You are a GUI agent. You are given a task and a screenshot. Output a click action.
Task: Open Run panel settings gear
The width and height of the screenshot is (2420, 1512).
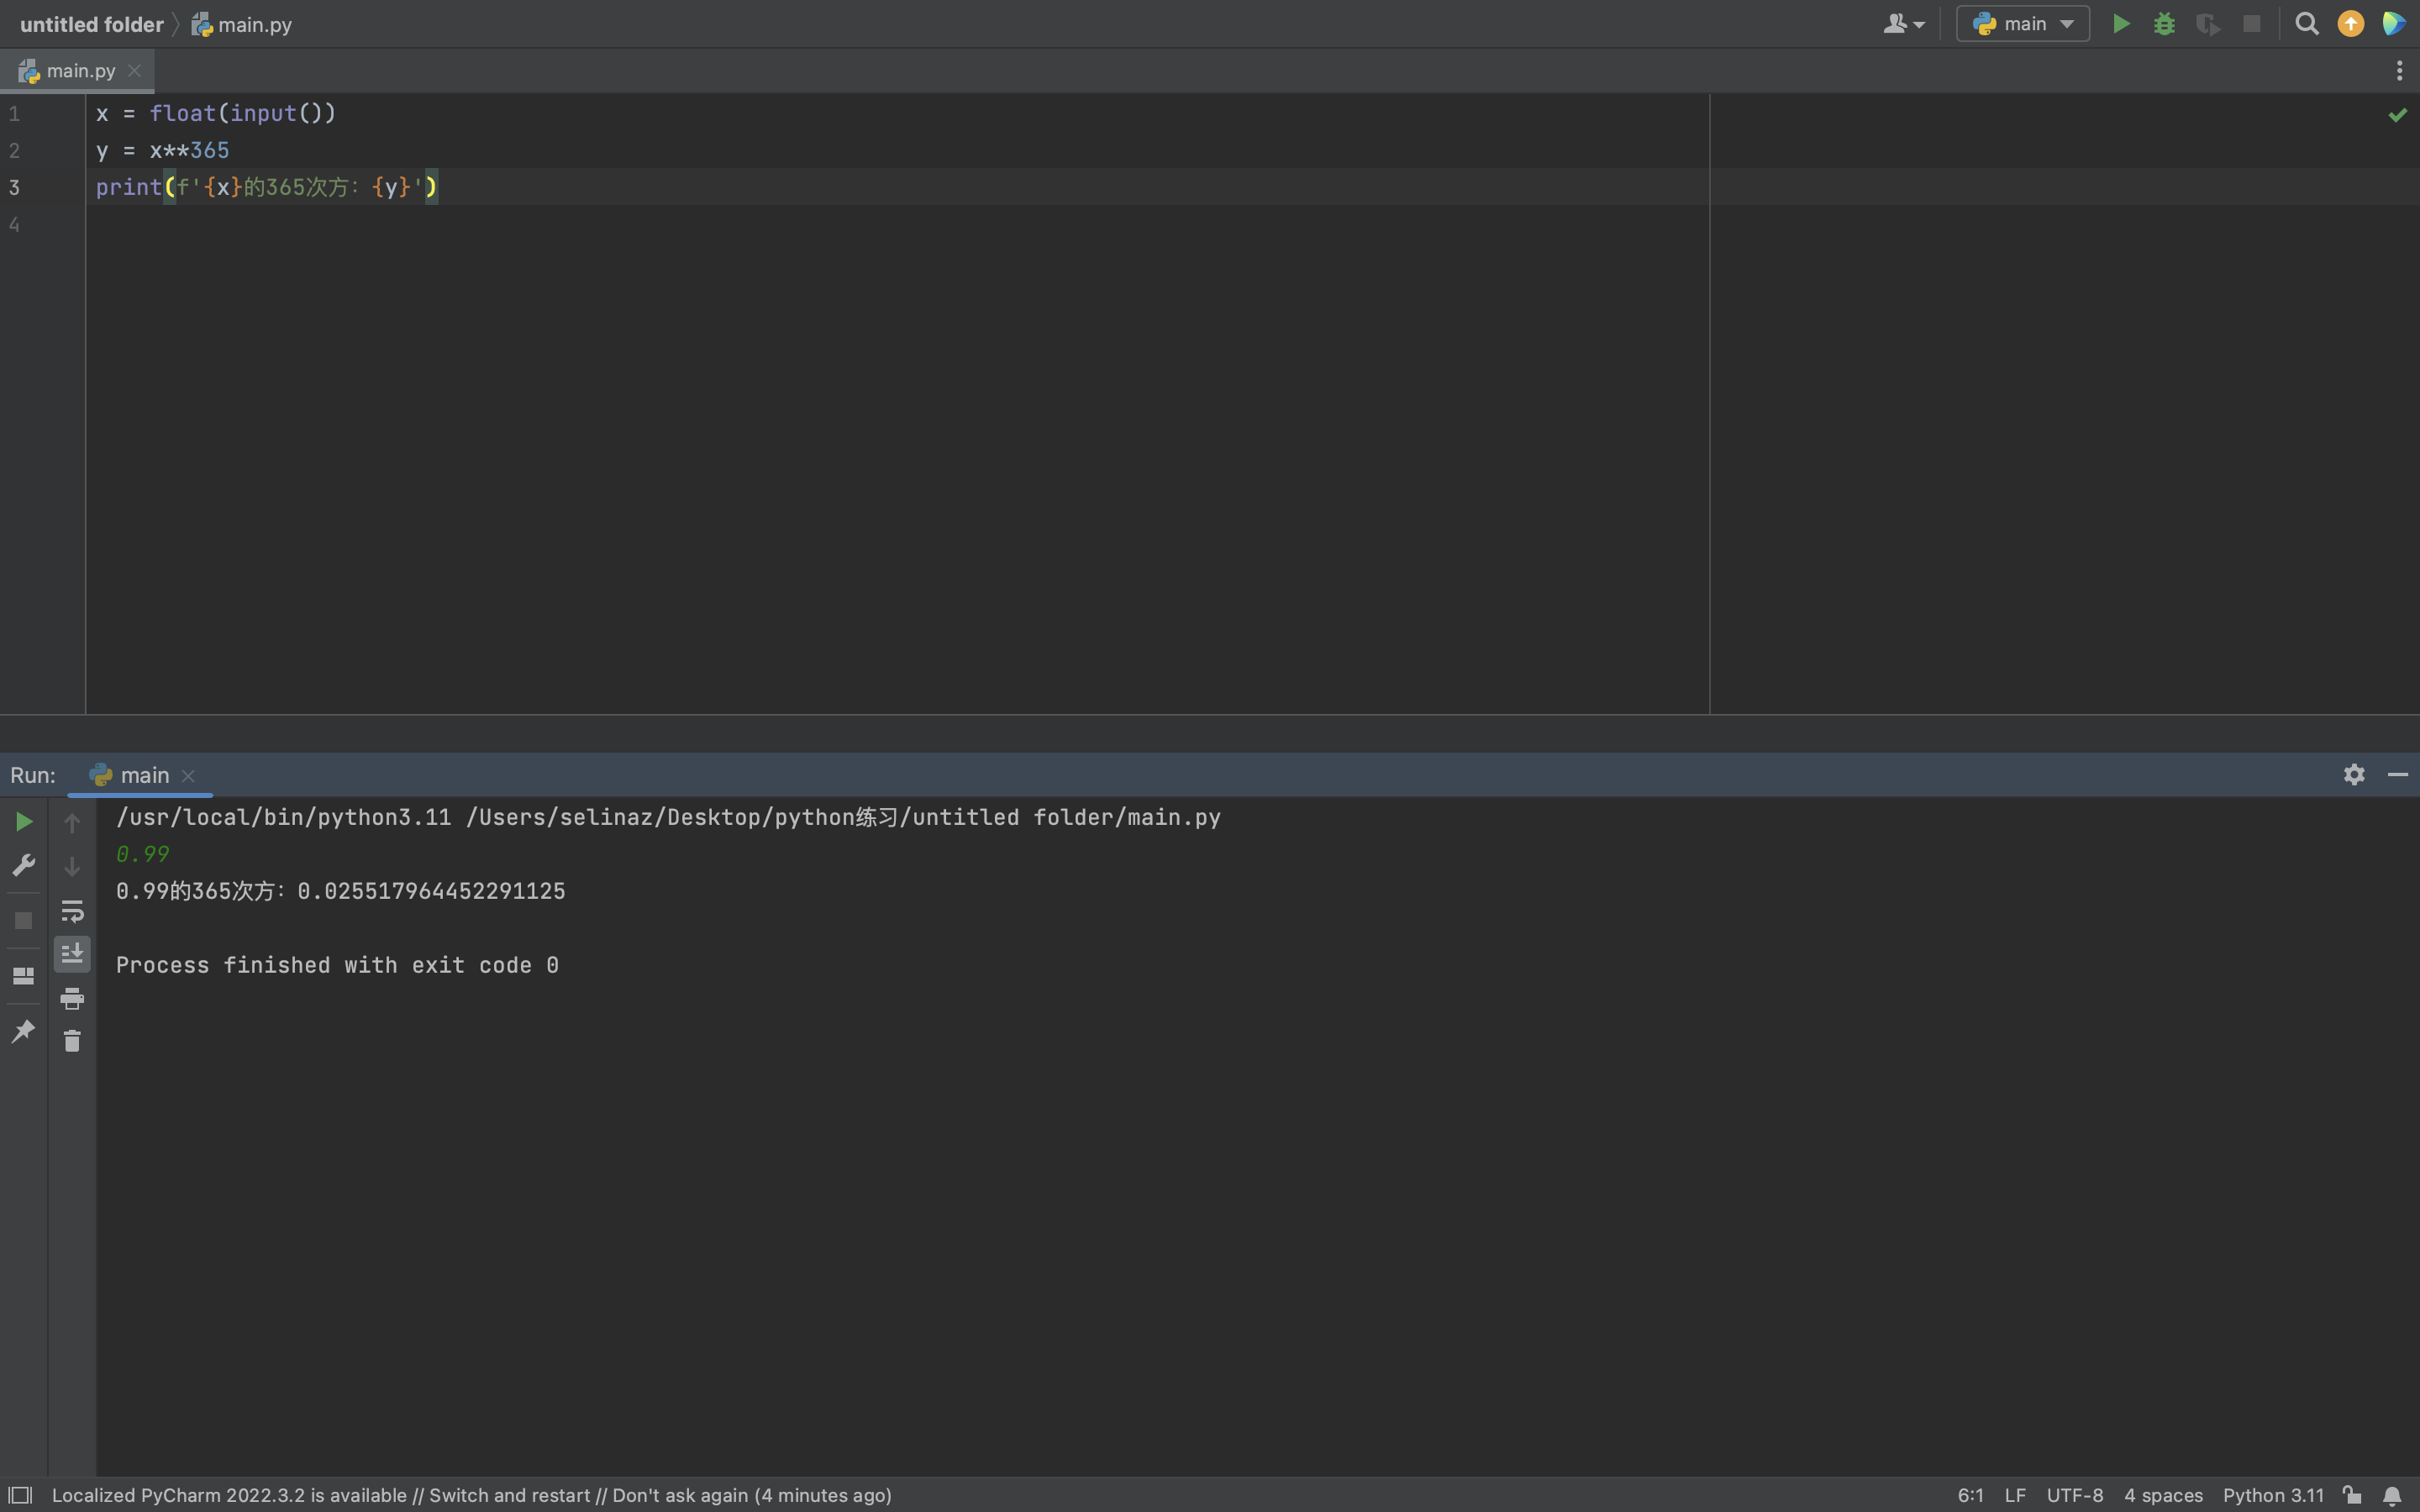[2354, 775]
